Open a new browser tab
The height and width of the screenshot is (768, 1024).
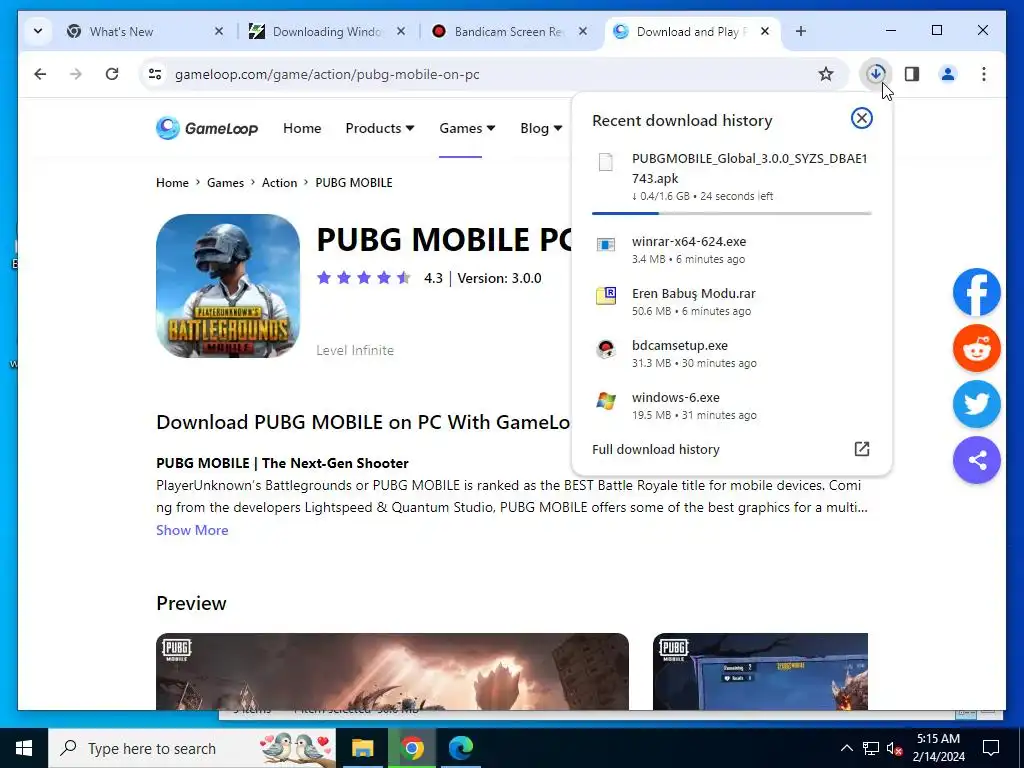tap(801, 31)
